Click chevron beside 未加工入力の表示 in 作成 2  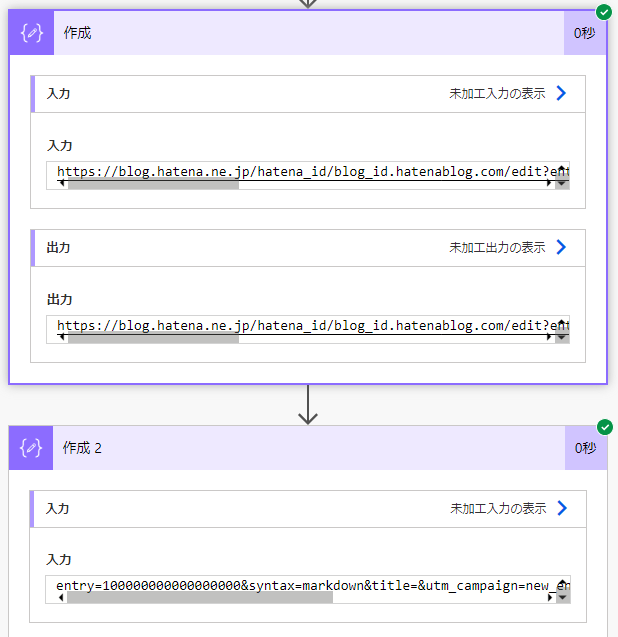(x=562, y=508)
